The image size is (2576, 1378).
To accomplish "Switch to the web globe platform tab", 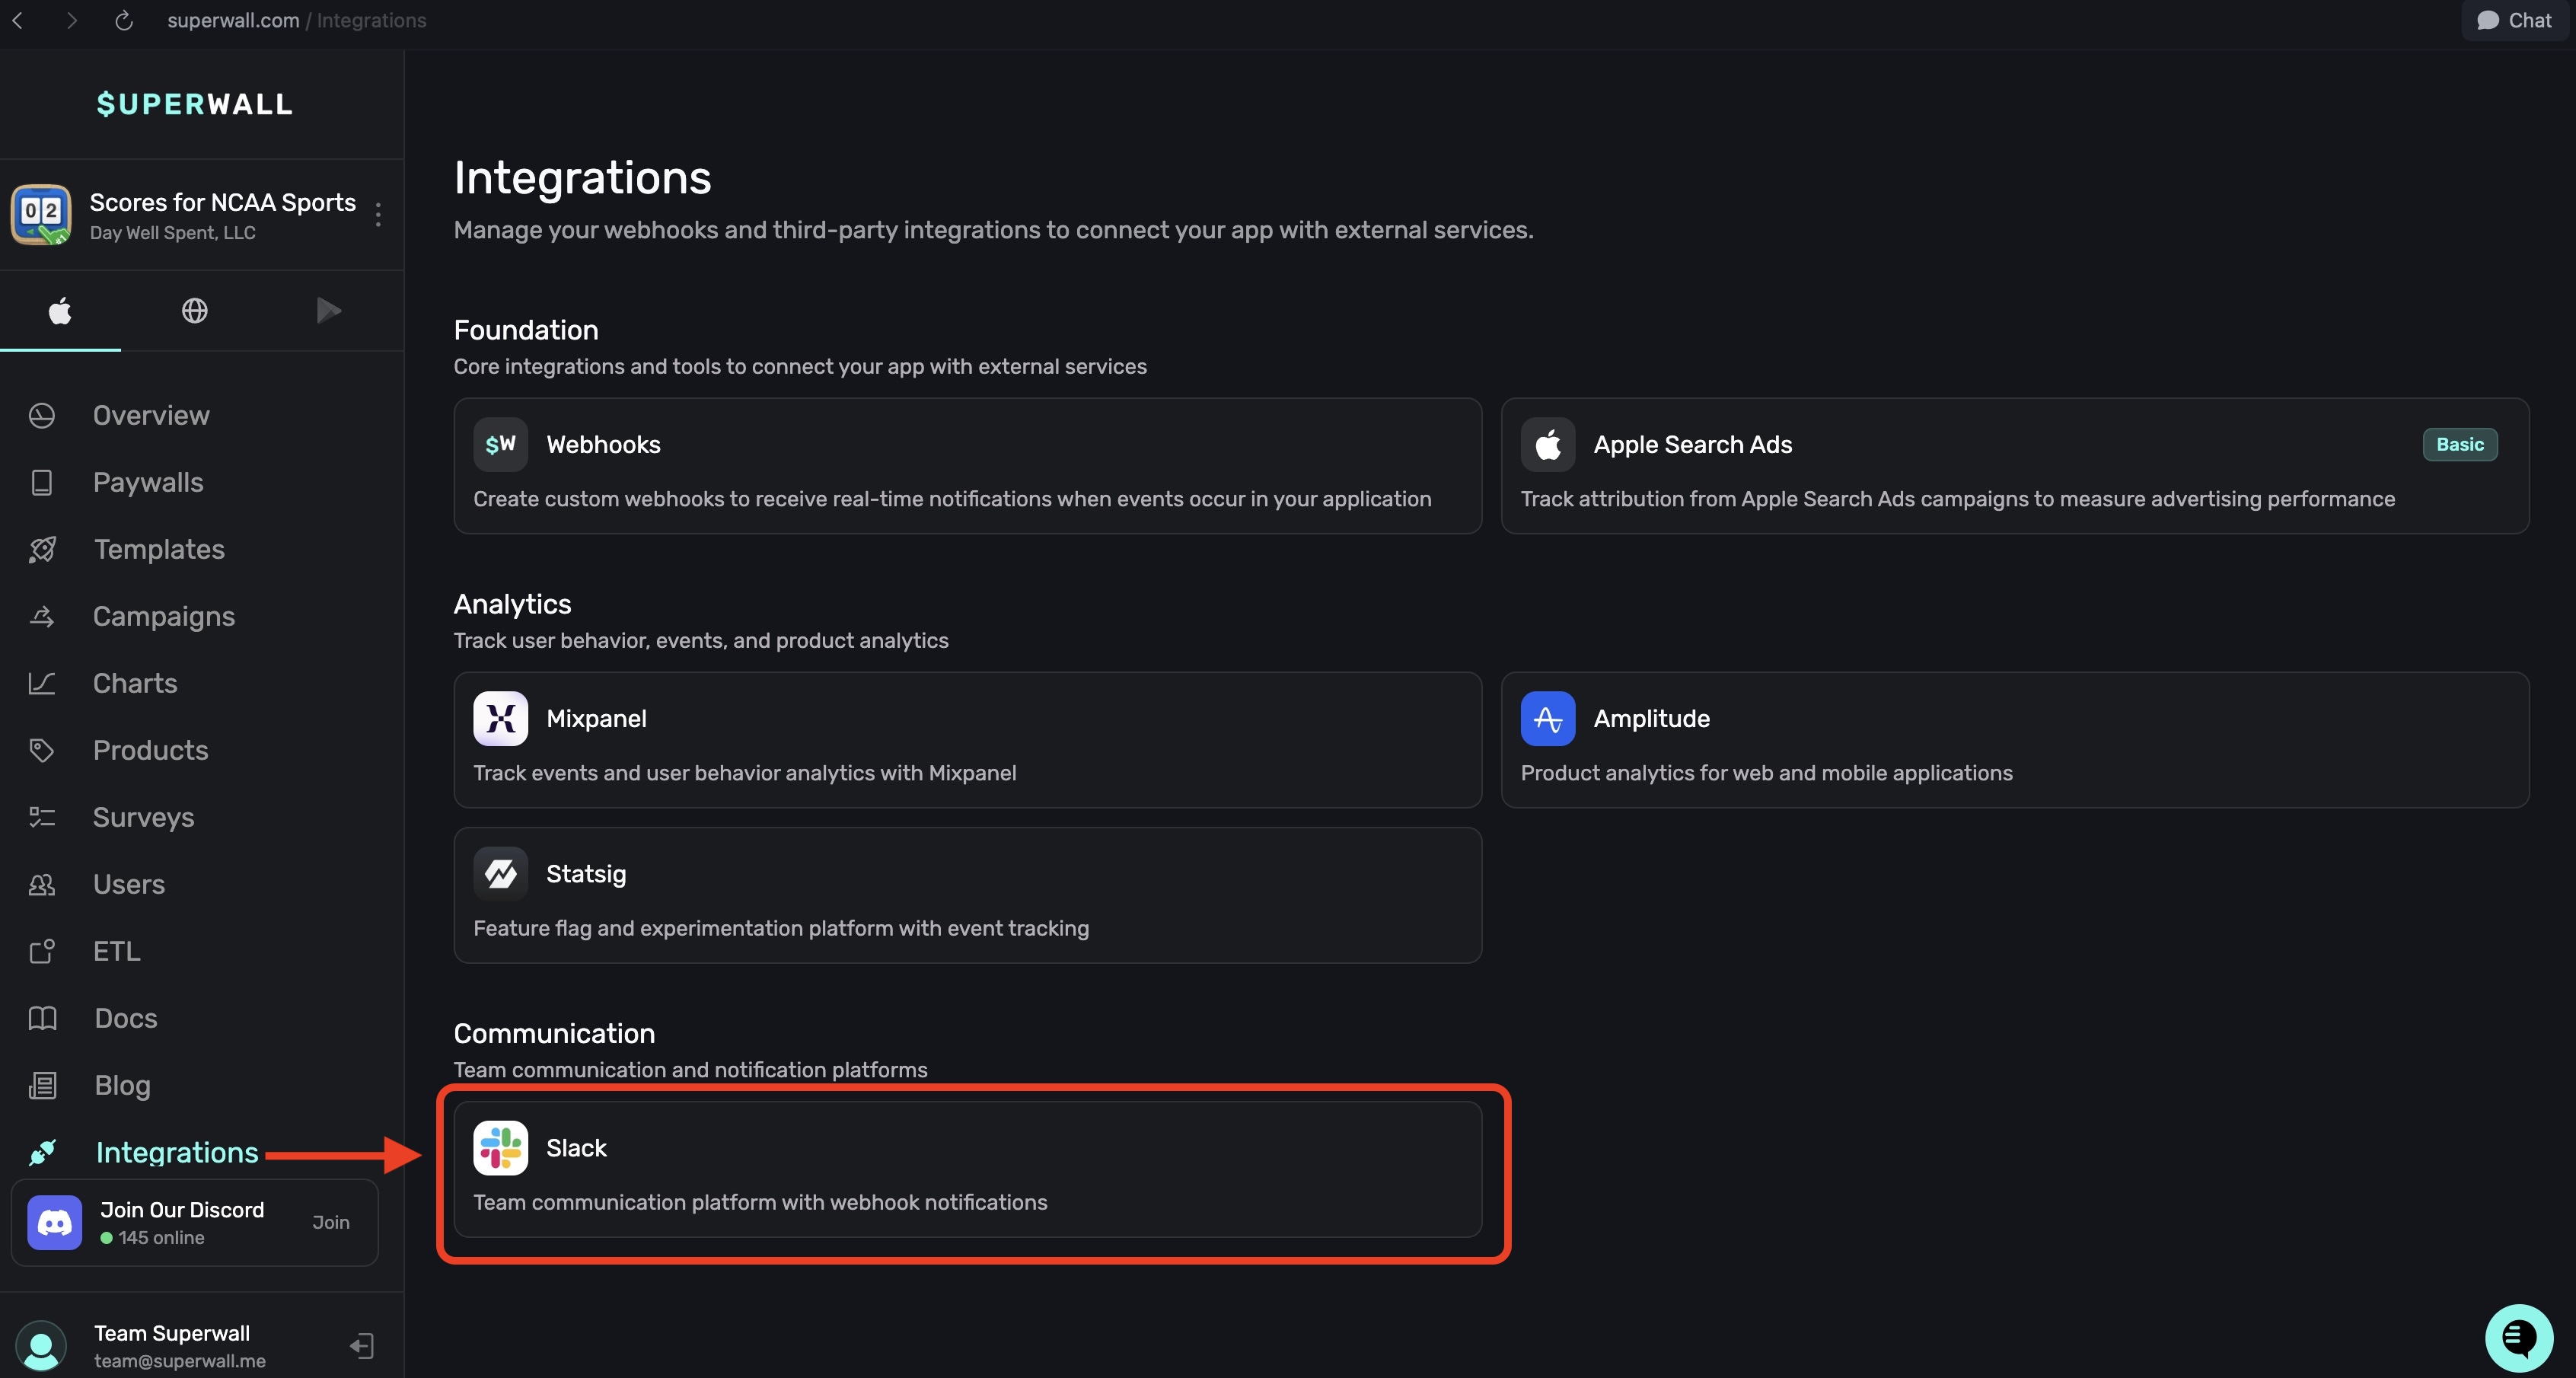I will coord(194,311).
